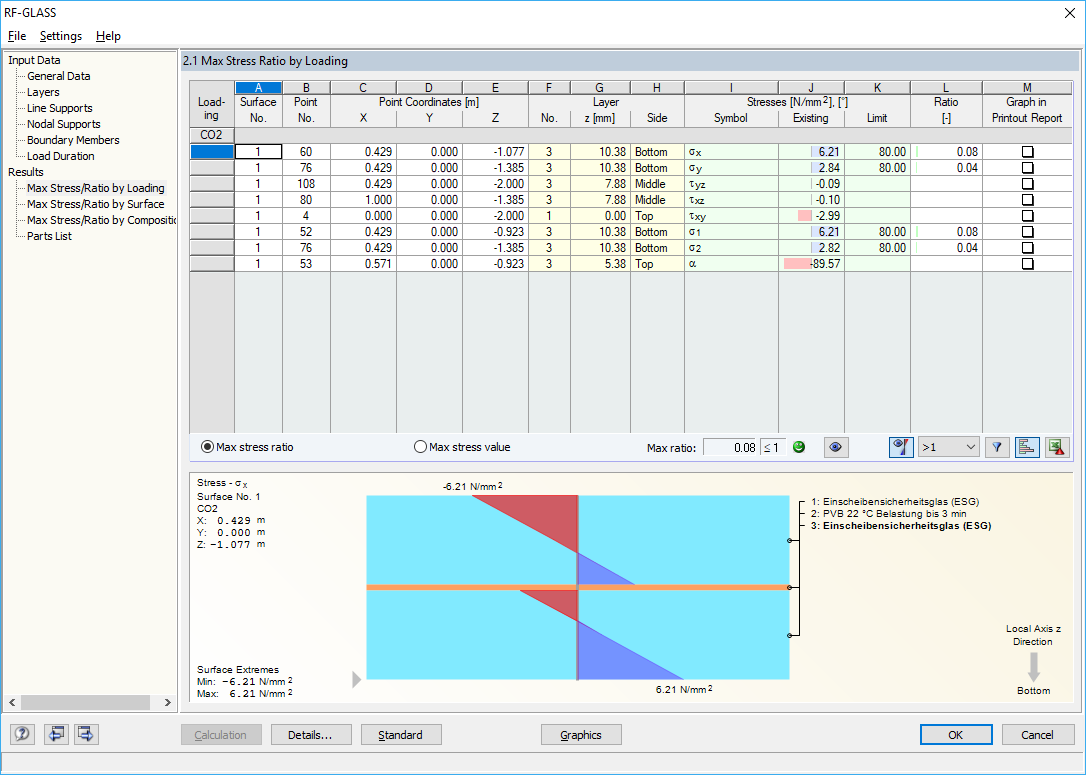This screenshot has width=1086, height=775.
Task: Open the File menu
Action: pos(17,36)
